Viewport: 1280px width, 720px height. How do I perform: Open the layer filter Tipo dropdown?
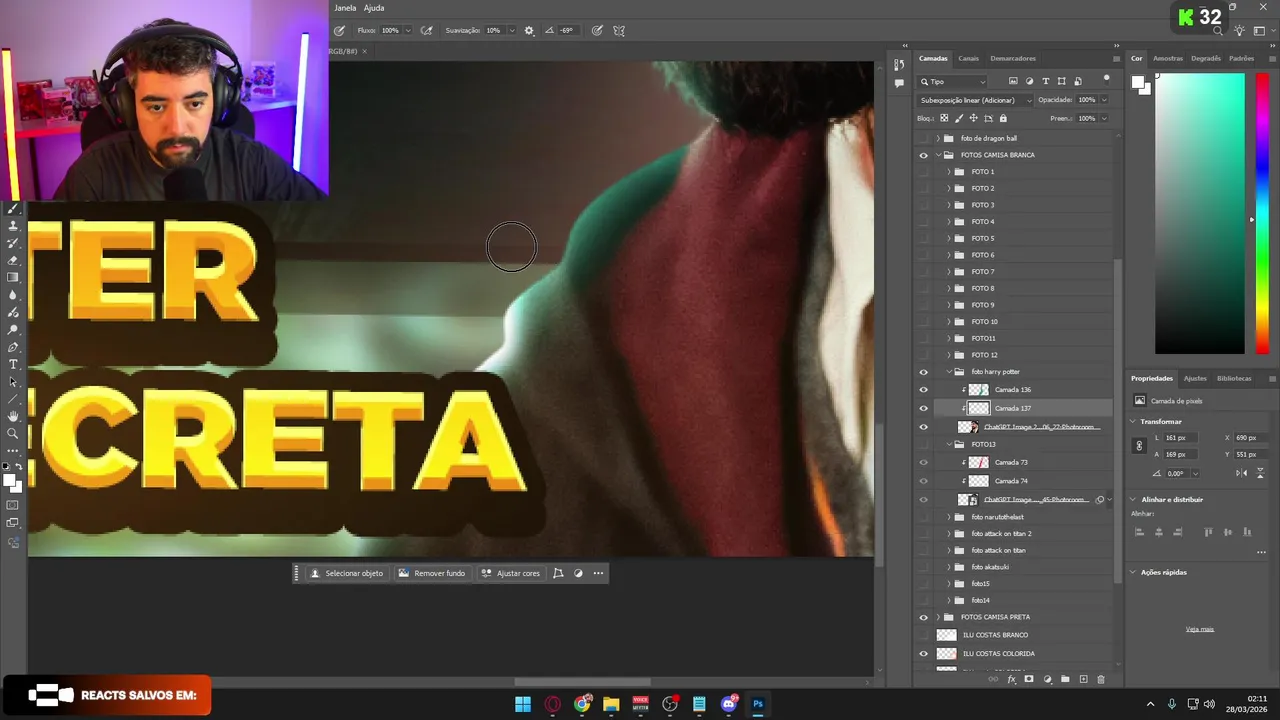953,81
